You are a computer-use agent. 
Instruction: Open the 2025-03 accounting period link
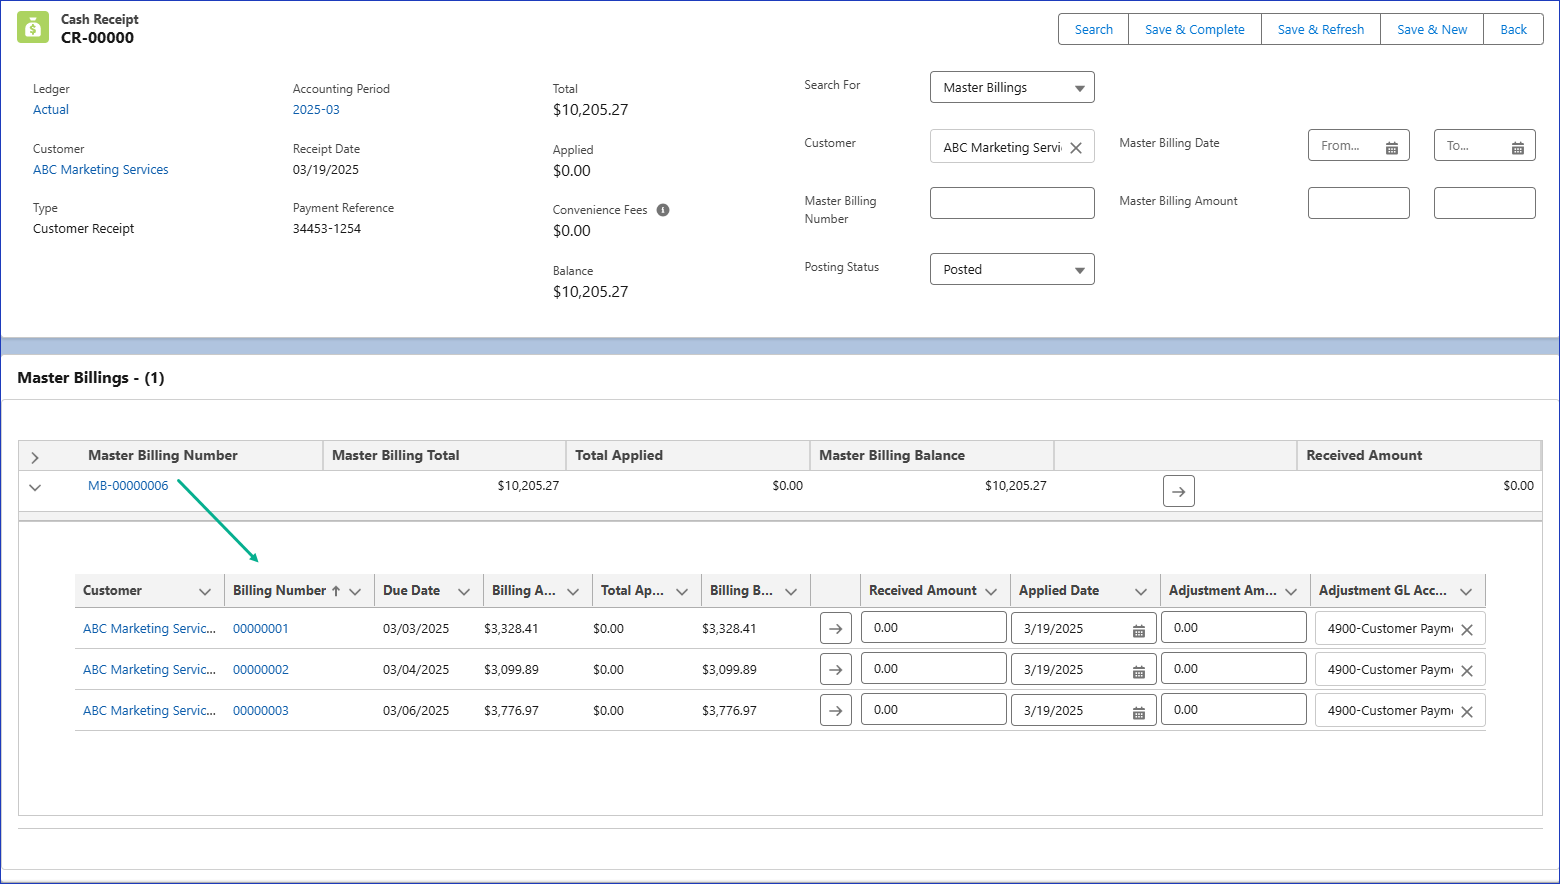pos(316,110)
